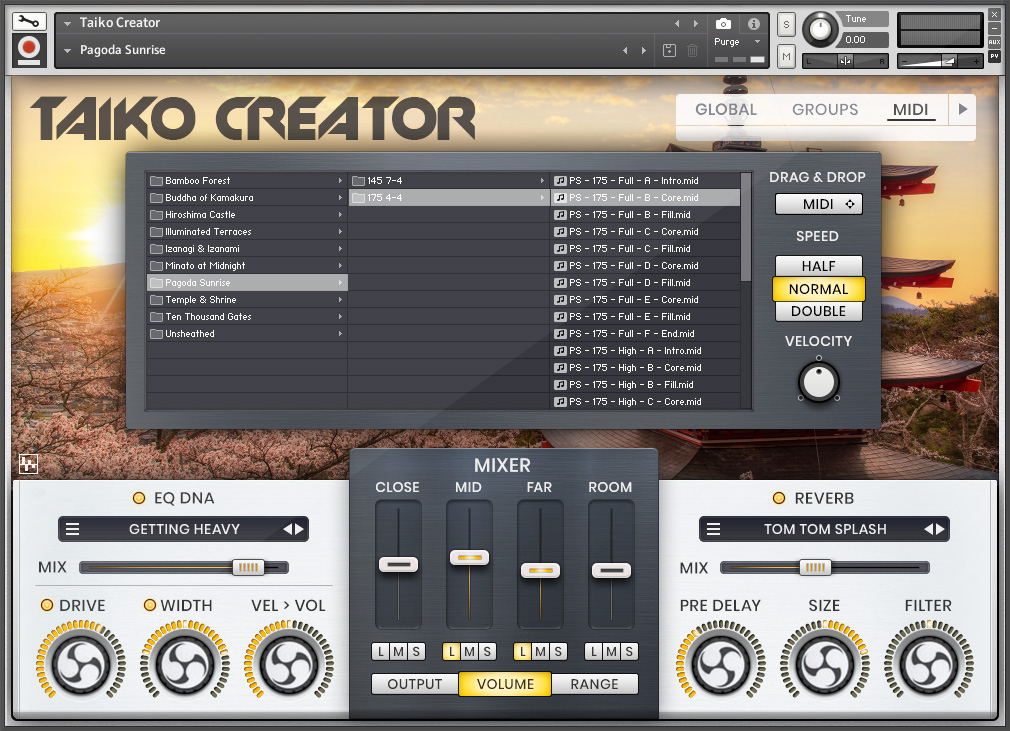Viewport: 1010px width, 731px height.
Task: Click the 145 7-4 folder icon
Action: click(x=358, y=181)
